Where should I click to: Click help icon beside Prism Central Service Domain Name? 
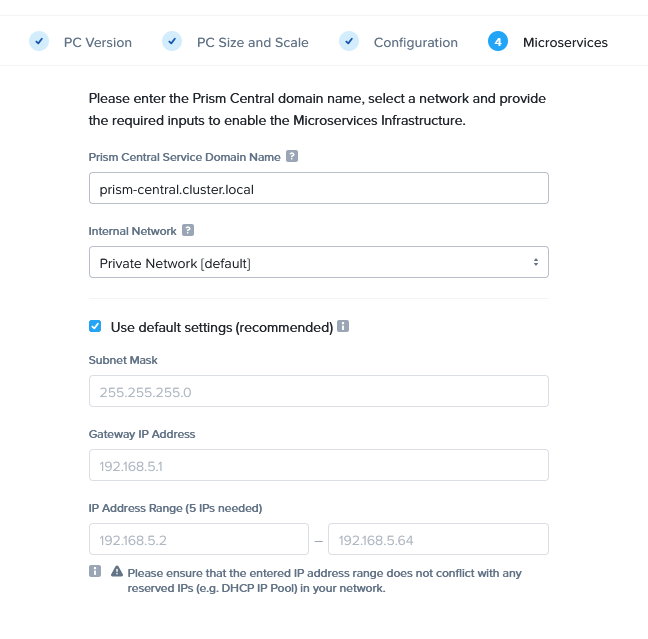click(x=292, y=157)
